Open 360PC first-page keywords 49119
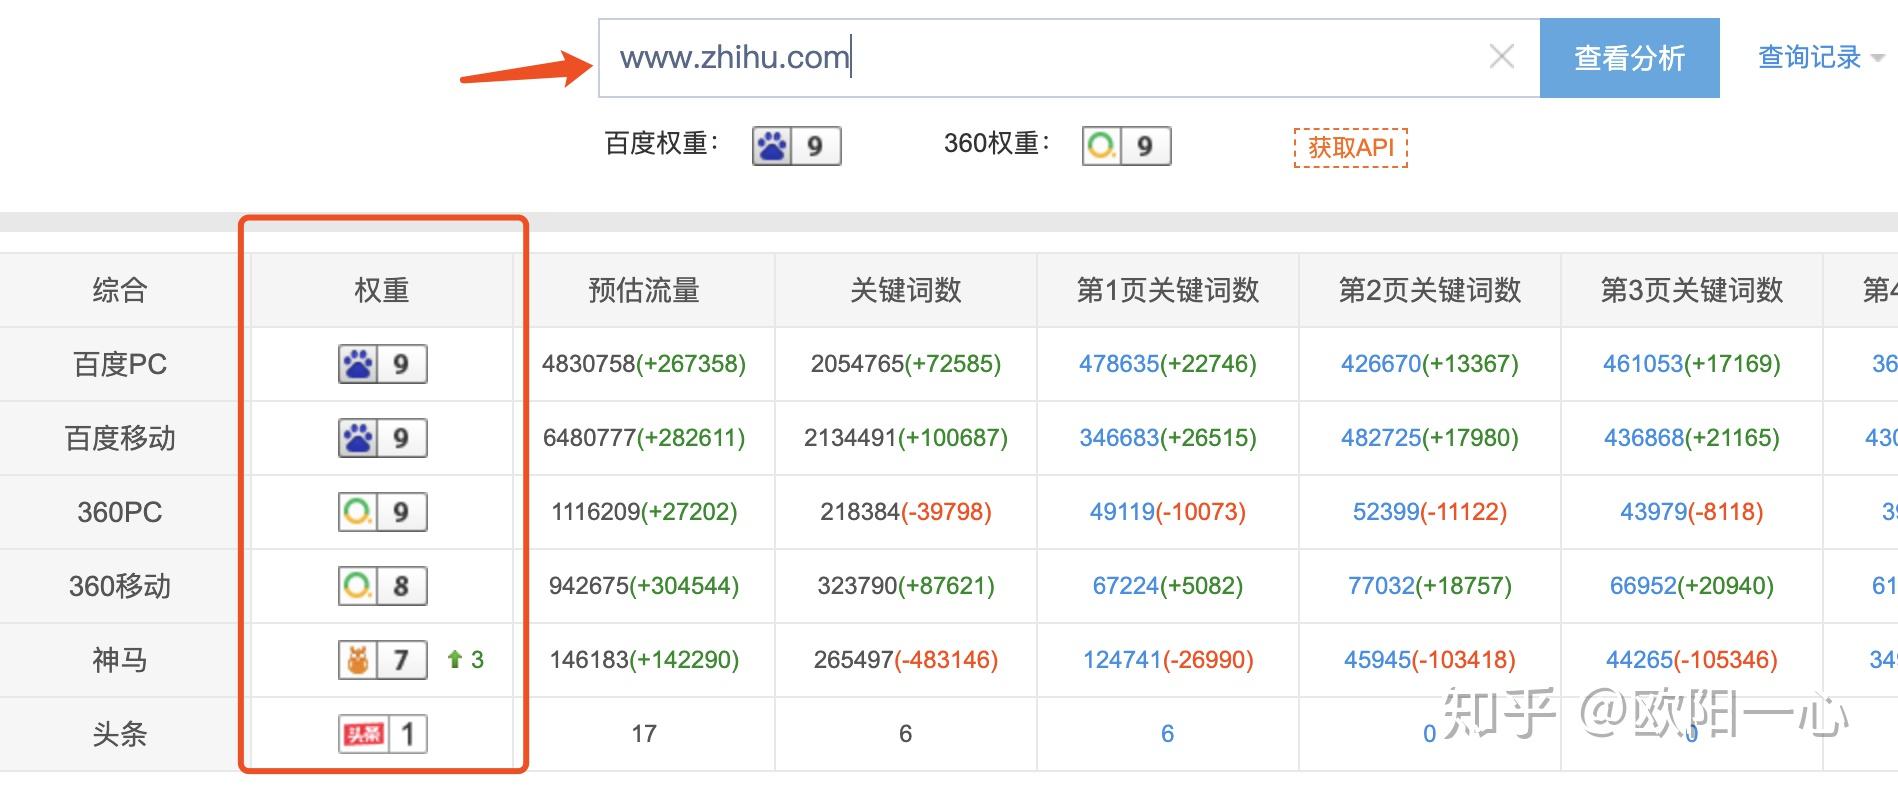The image size is (1898, 790). tap(1123, 512)
